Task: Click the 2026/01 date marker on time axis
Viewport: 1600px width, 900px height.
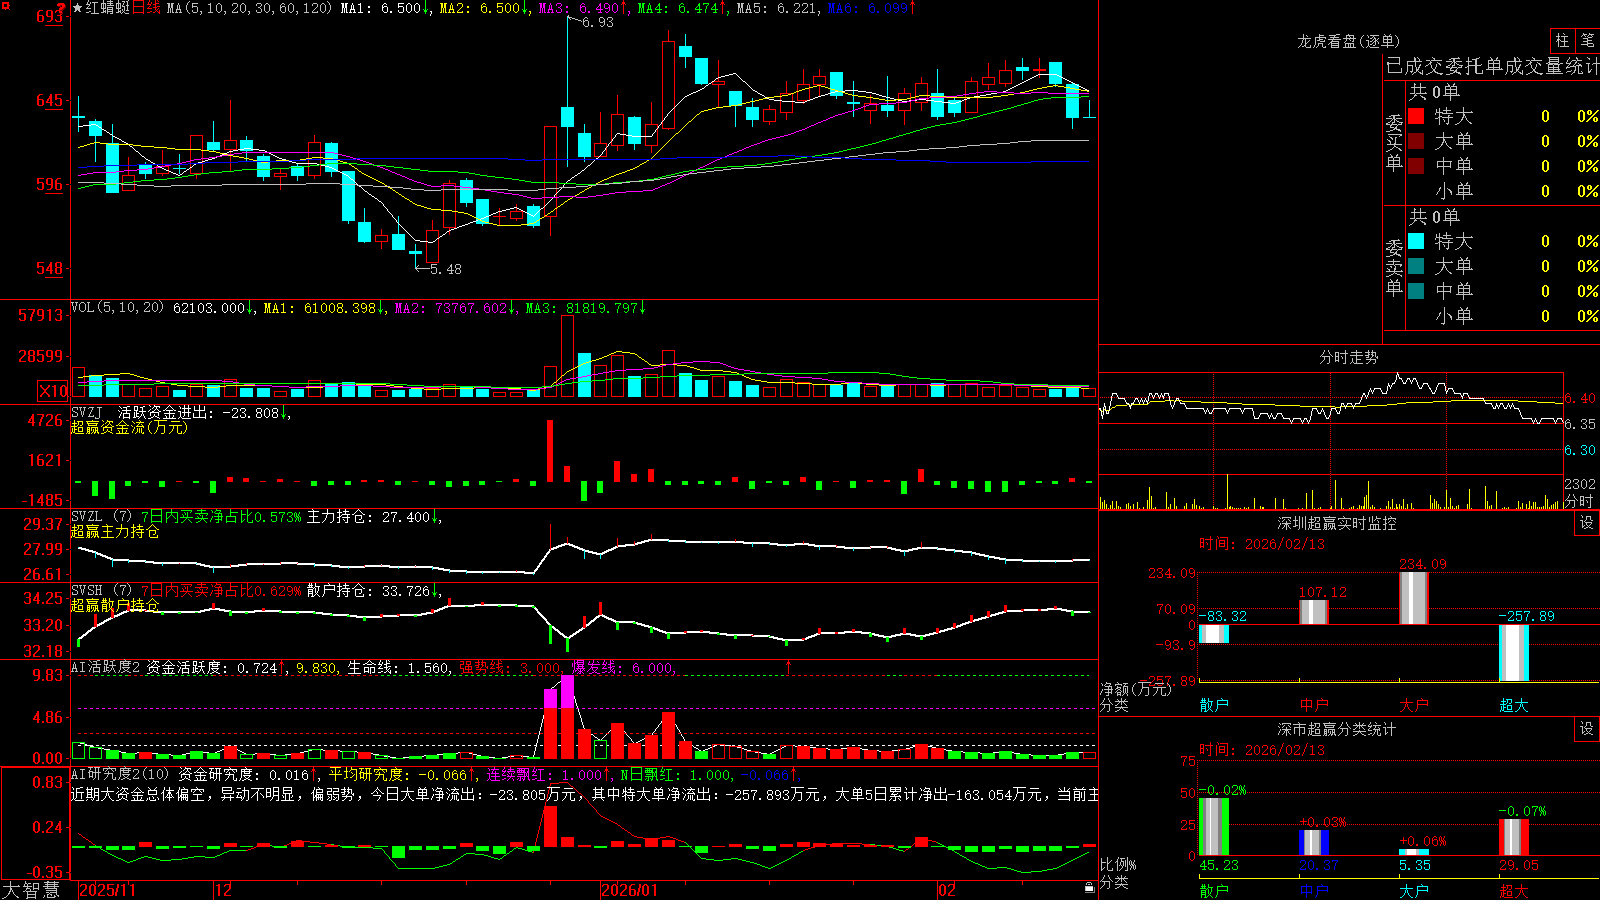Action: click(630, 890)
